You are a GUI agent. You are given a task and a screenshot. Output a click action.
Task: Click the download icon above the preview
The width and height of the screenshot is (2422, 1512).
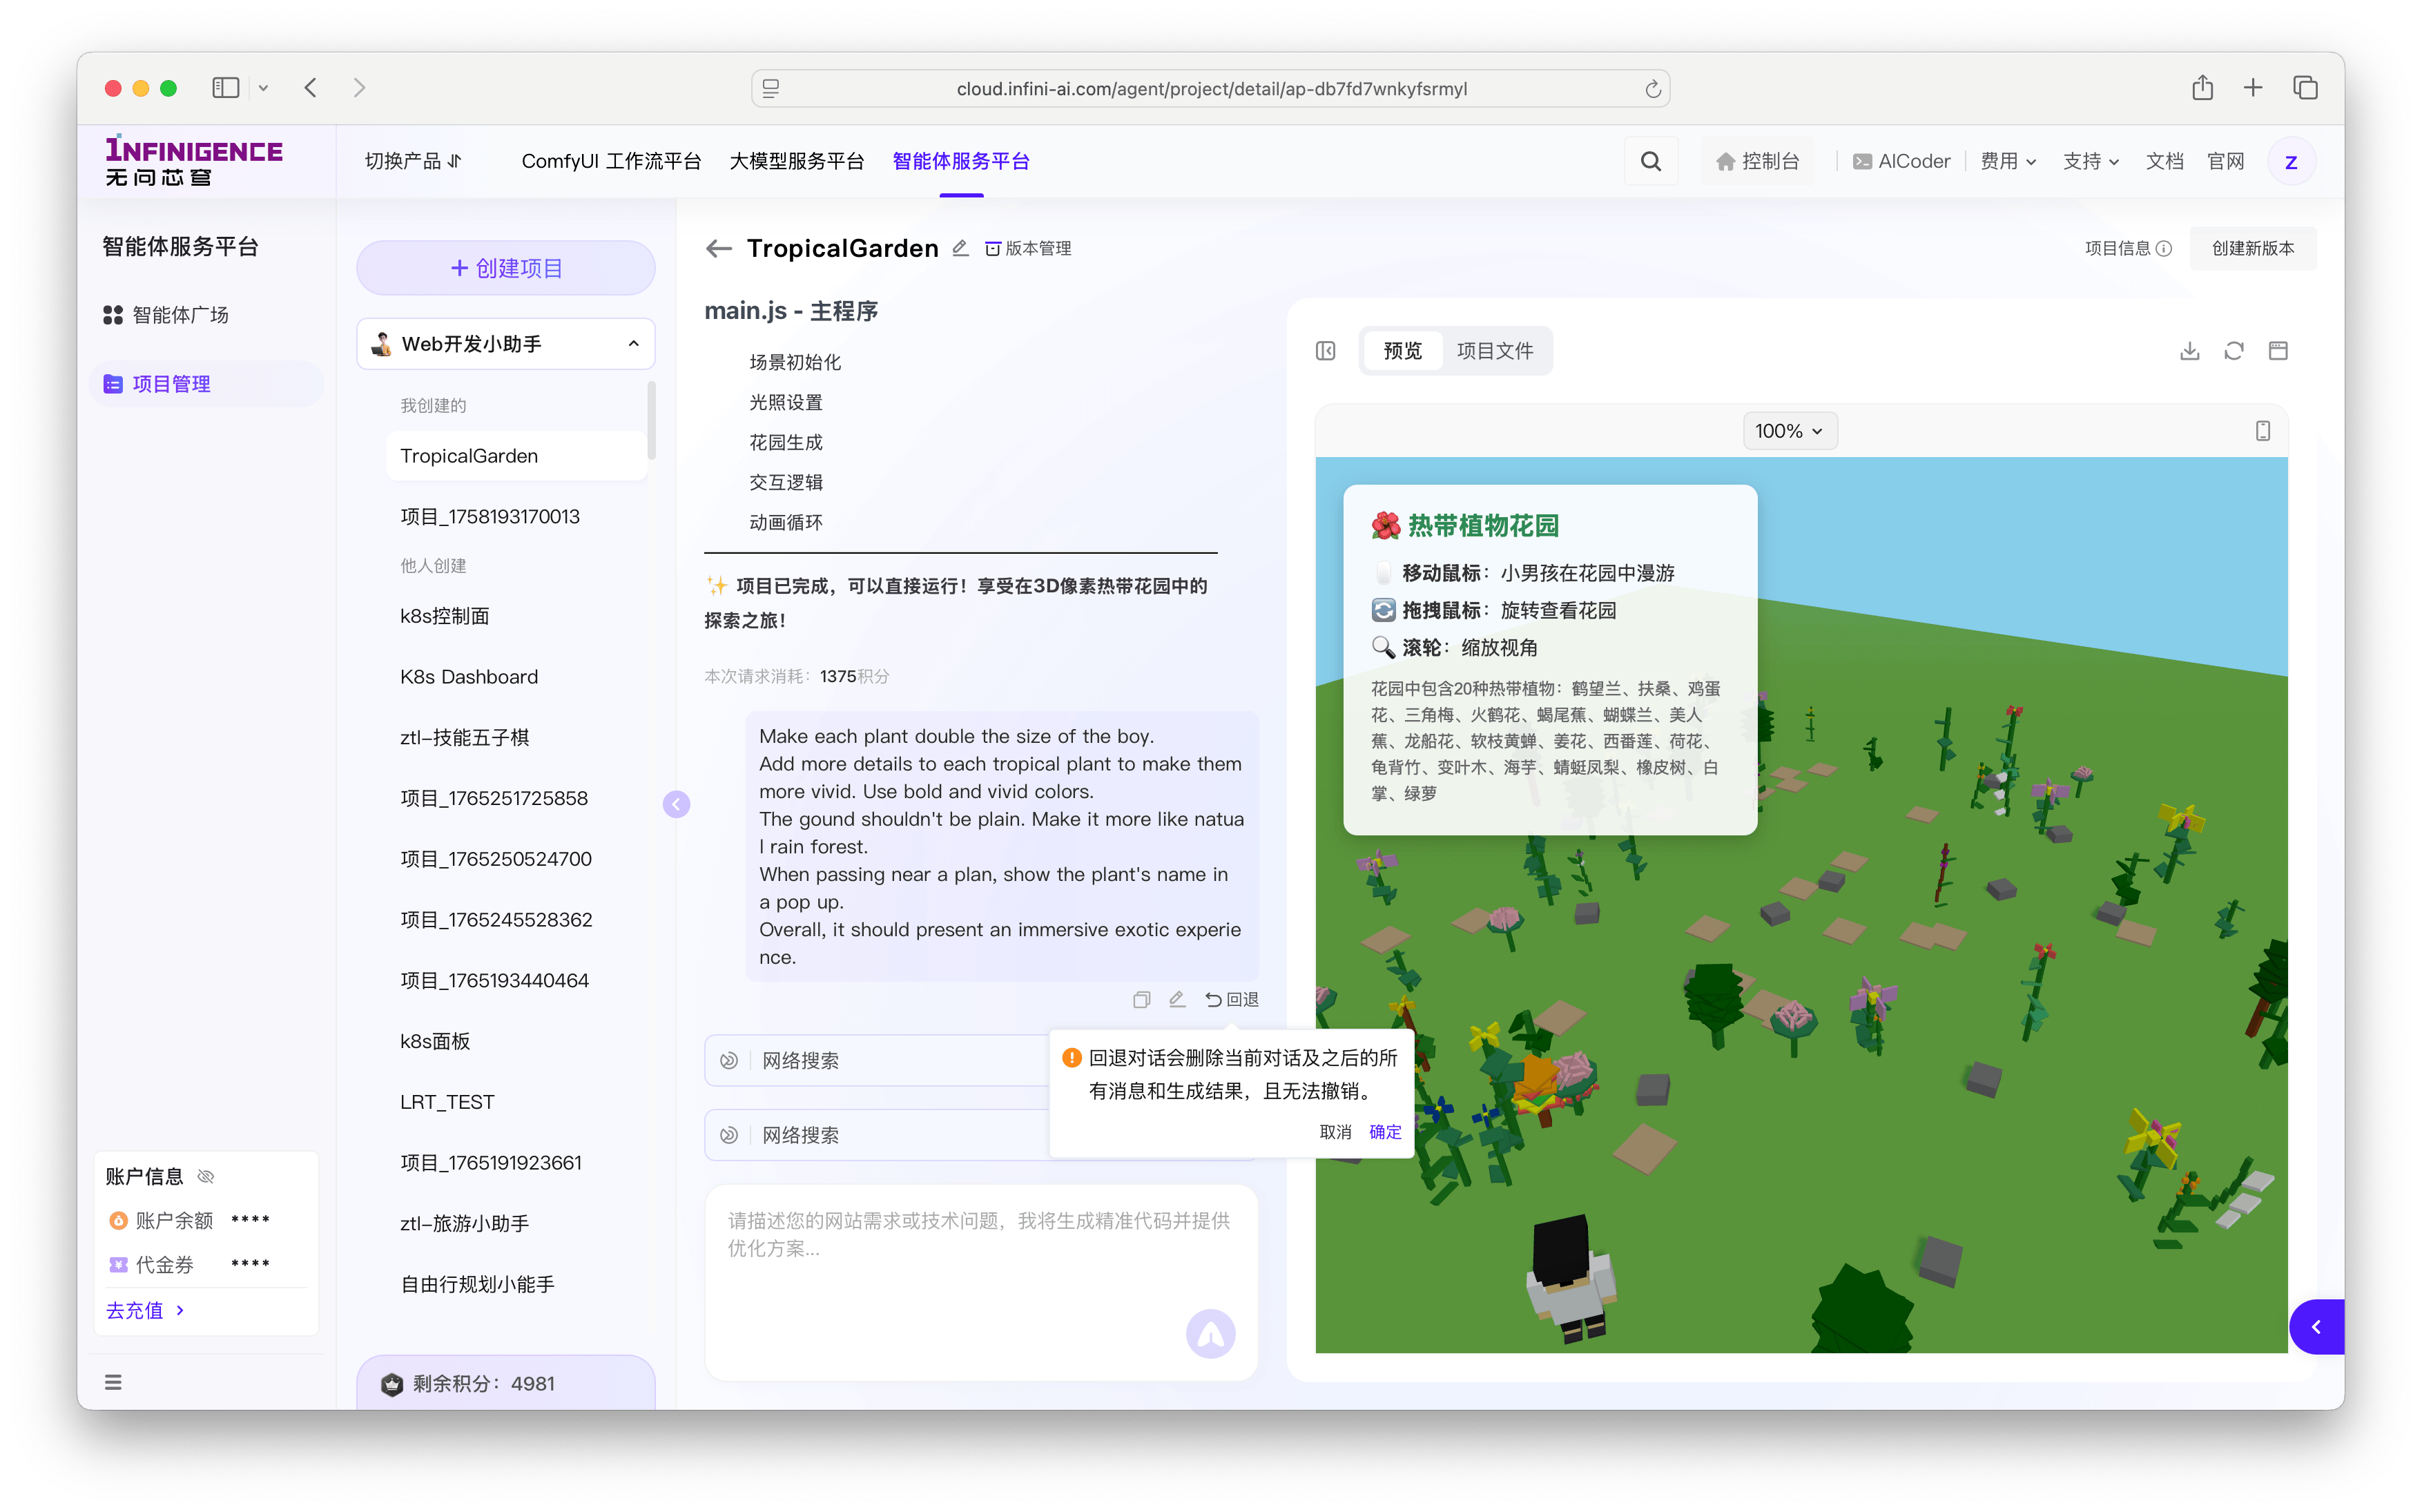click(2190, 350)
